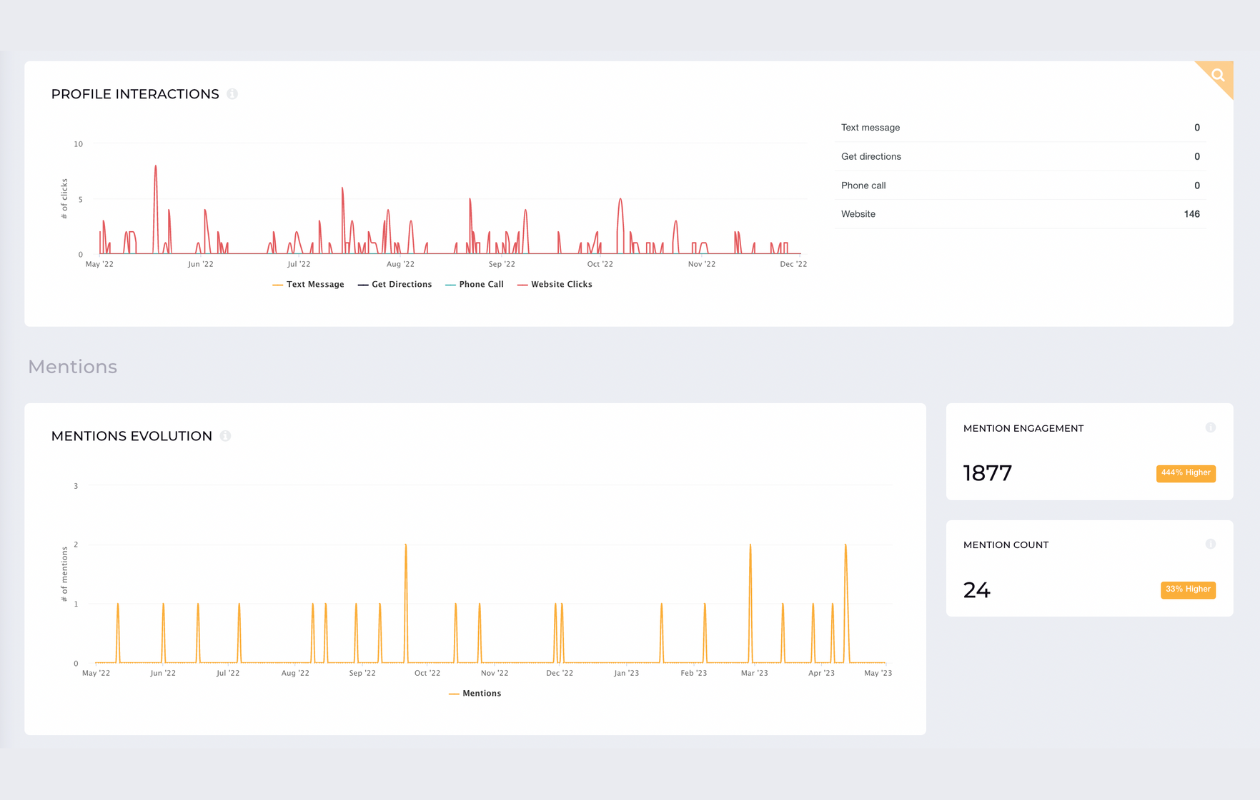This screenshot has height=800, width=1260.
Task: Click the MENTION COUNT label
Action: click(x=1006, y=545)
